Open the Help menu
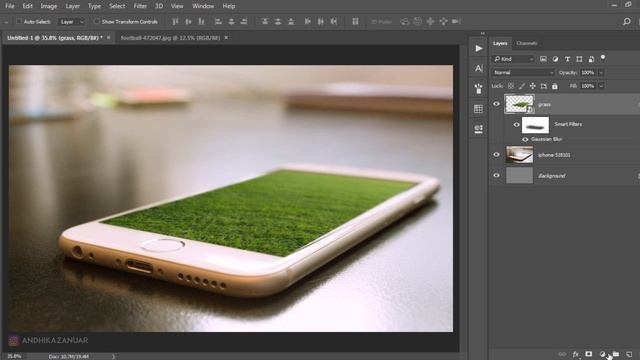This screenshot has width=640, height=360. (229, 6)
